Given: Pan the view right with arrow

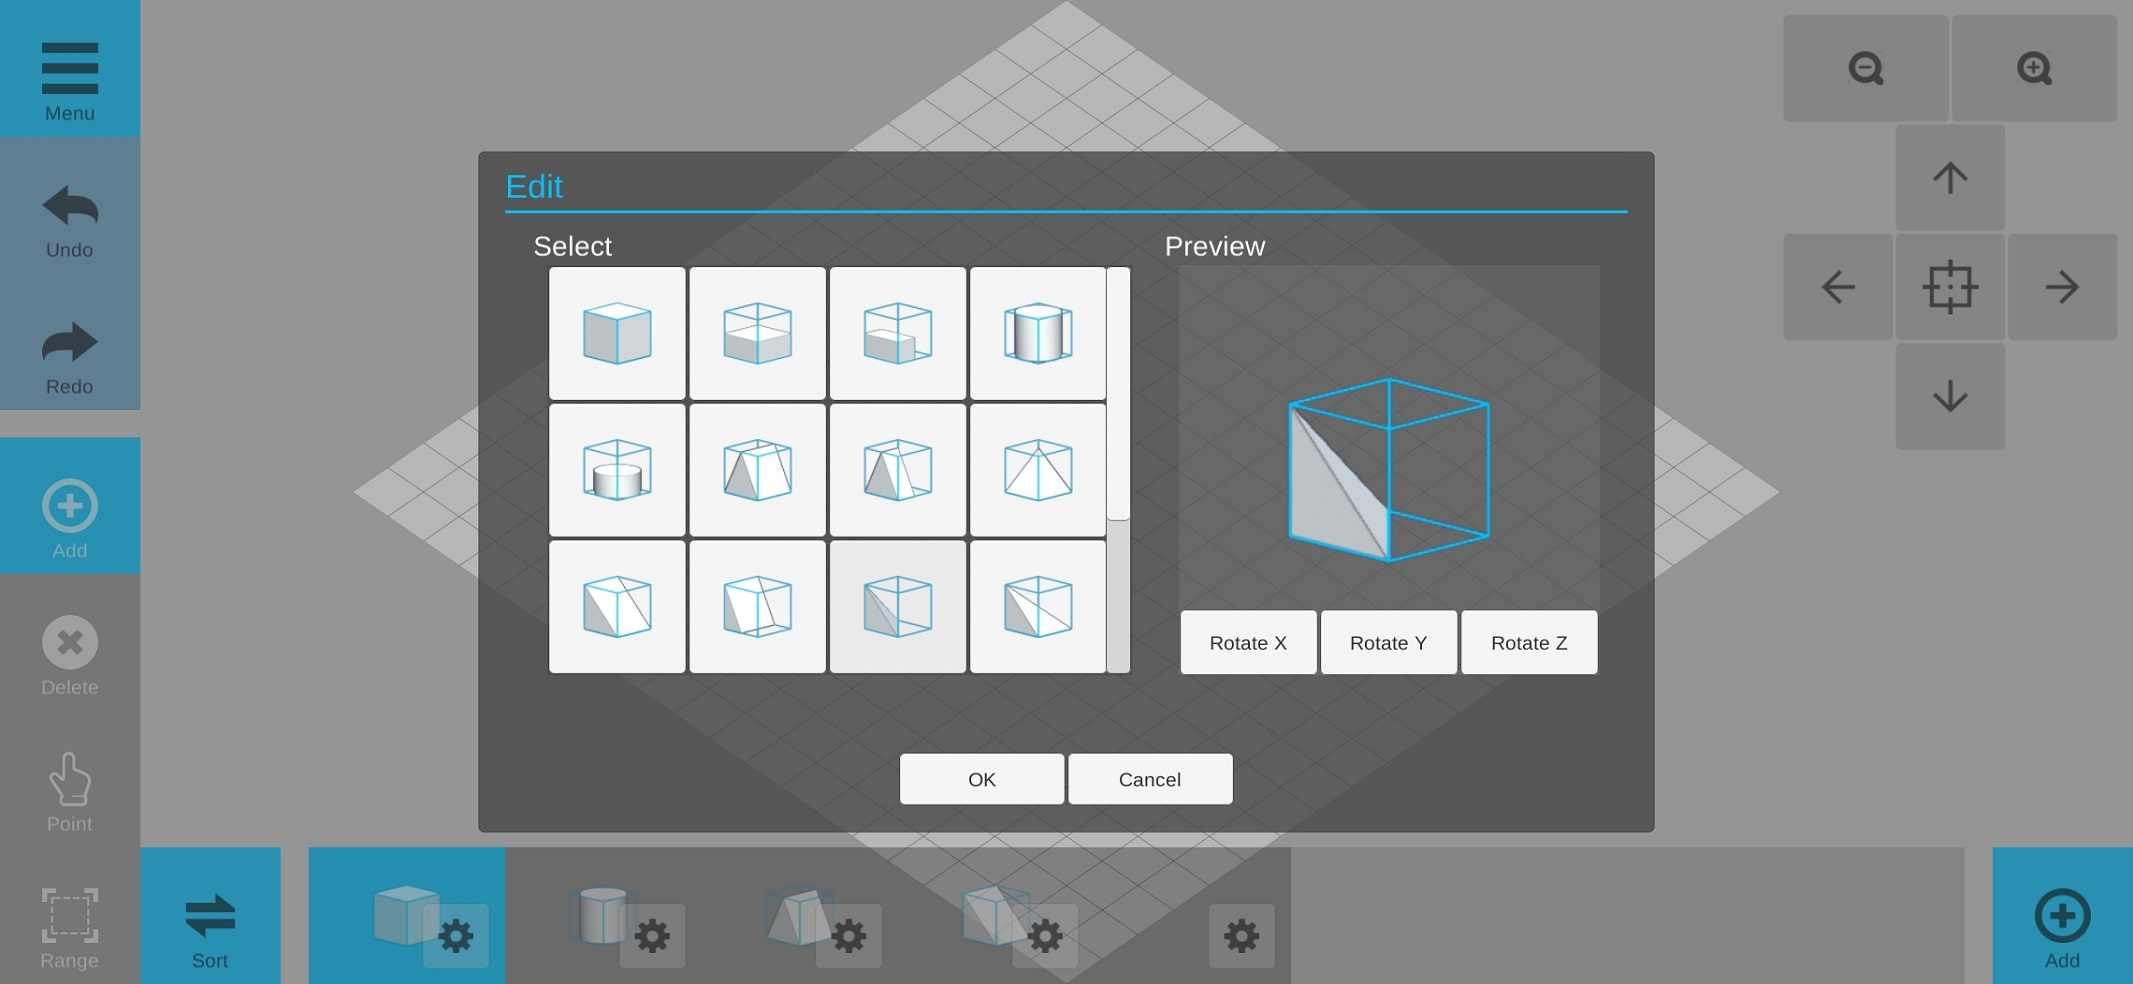Looking at the screenshot, I should point(2061,287).
